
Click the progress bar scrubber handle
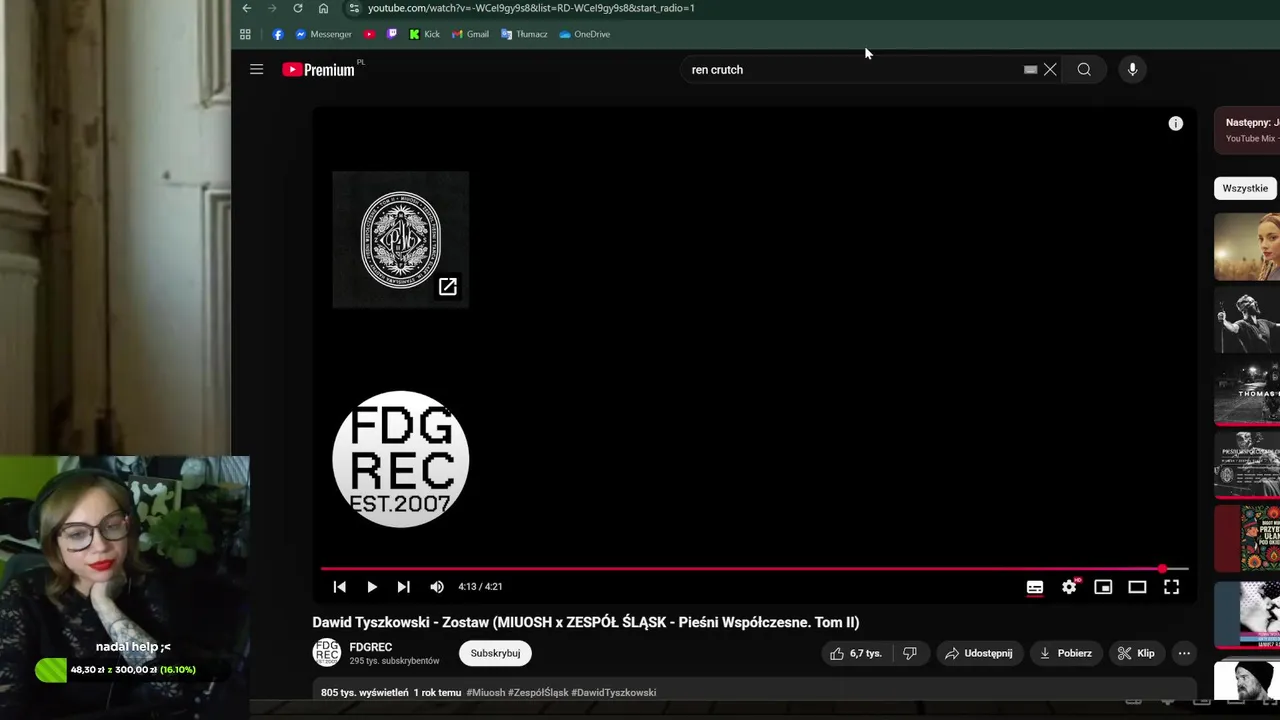click(1162, 569)
